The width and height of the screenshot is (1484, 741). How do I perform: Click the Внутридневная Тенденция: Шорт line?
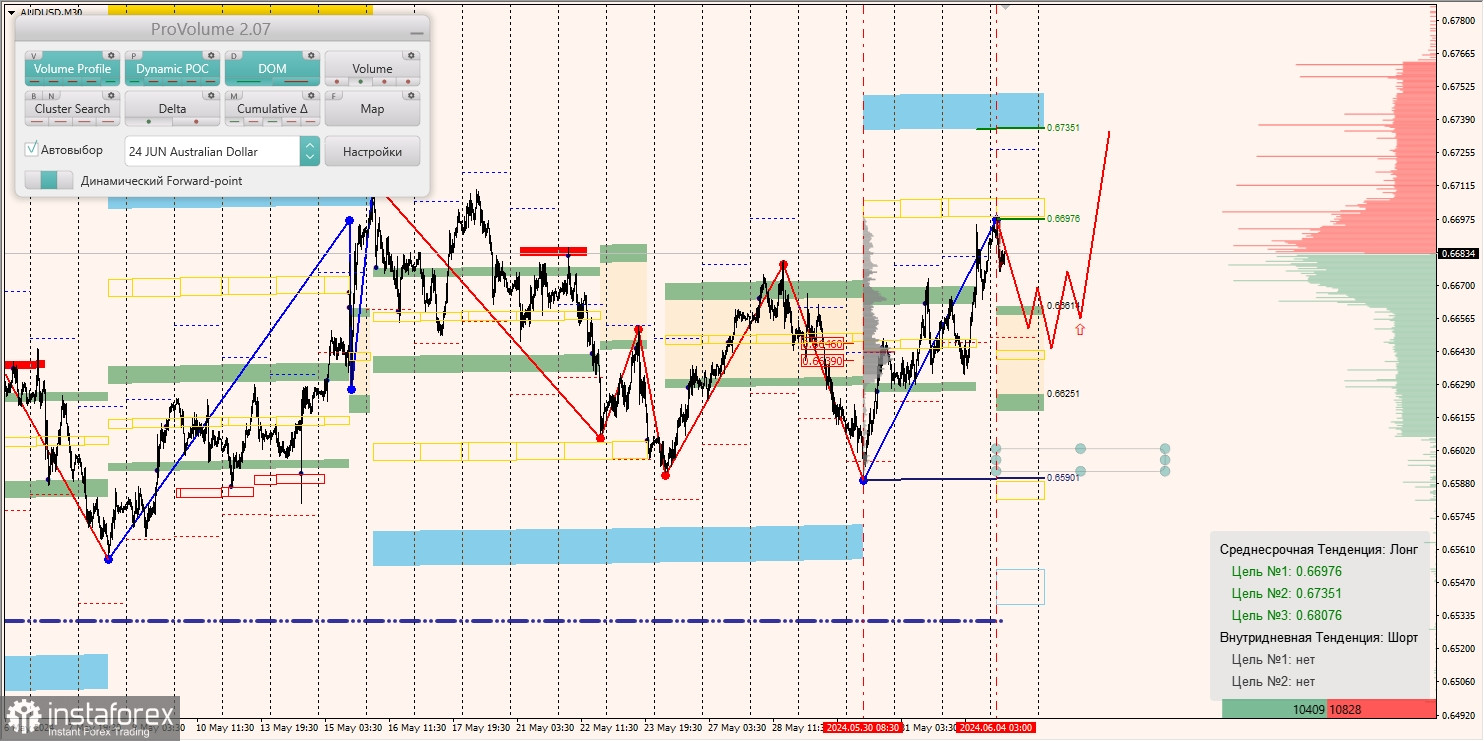click(x=1319, y=638)
